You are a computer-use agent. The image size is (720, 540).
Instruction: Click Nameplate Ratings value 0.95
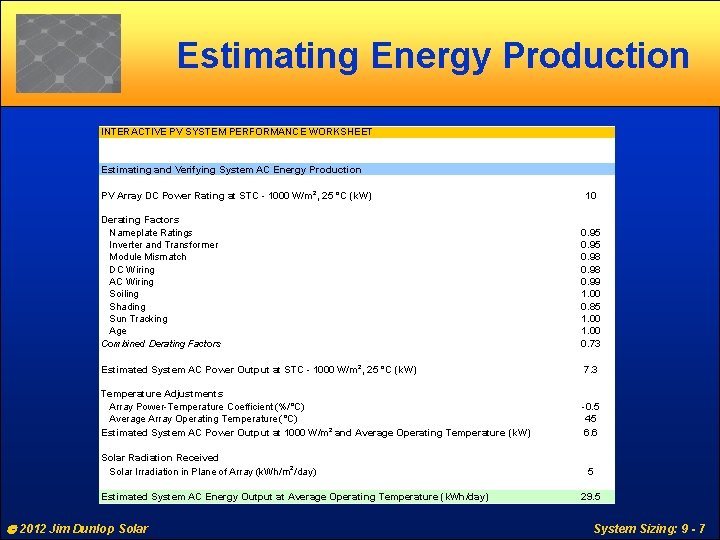point(590,233)
